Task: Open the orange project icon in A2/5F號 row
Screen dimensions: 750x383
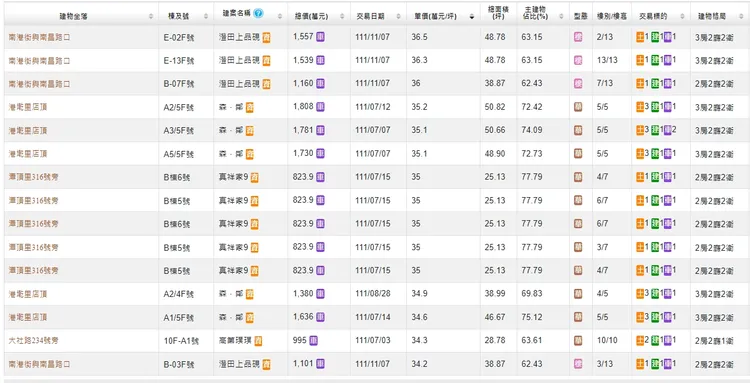Action: point(250,108)
